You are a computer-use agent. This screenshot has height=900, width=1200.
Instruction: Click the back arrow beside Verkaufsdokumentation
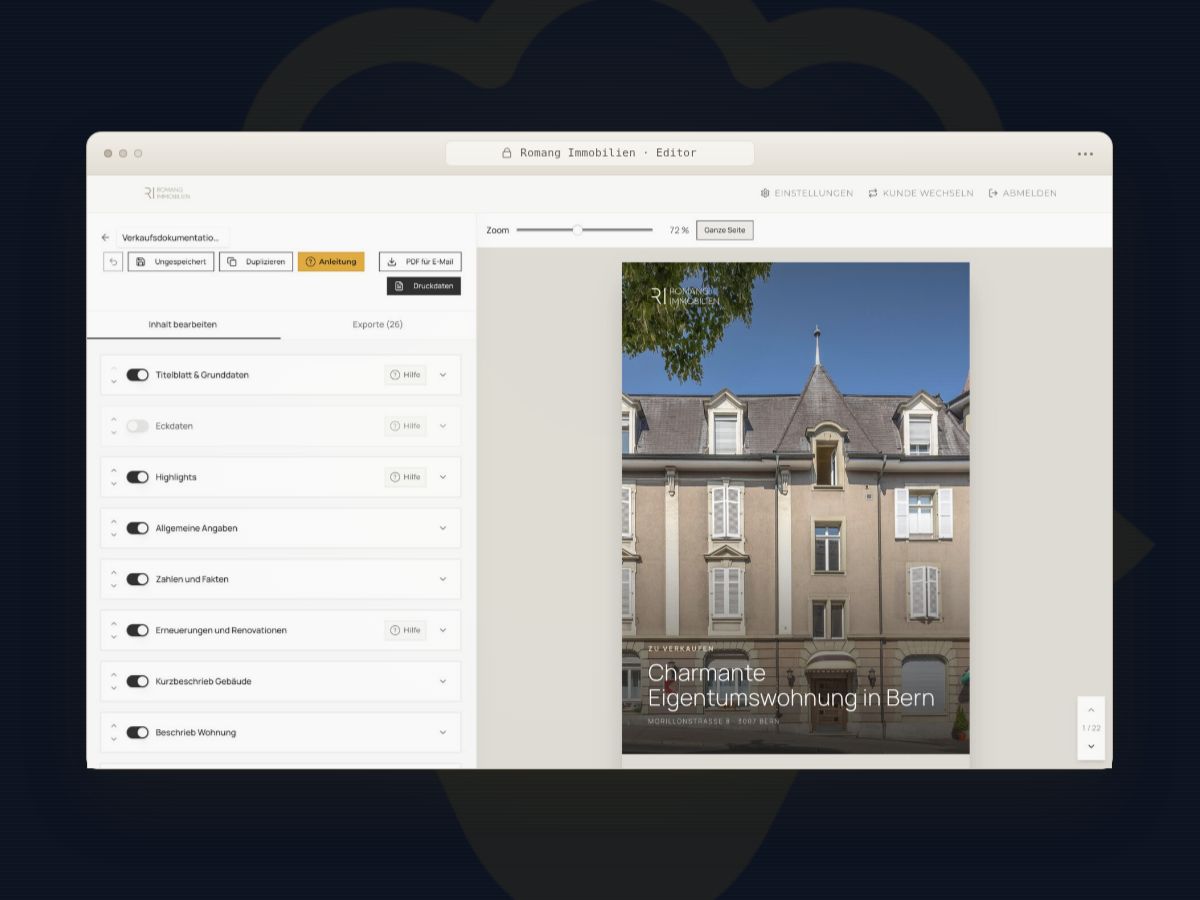point(105,238)
